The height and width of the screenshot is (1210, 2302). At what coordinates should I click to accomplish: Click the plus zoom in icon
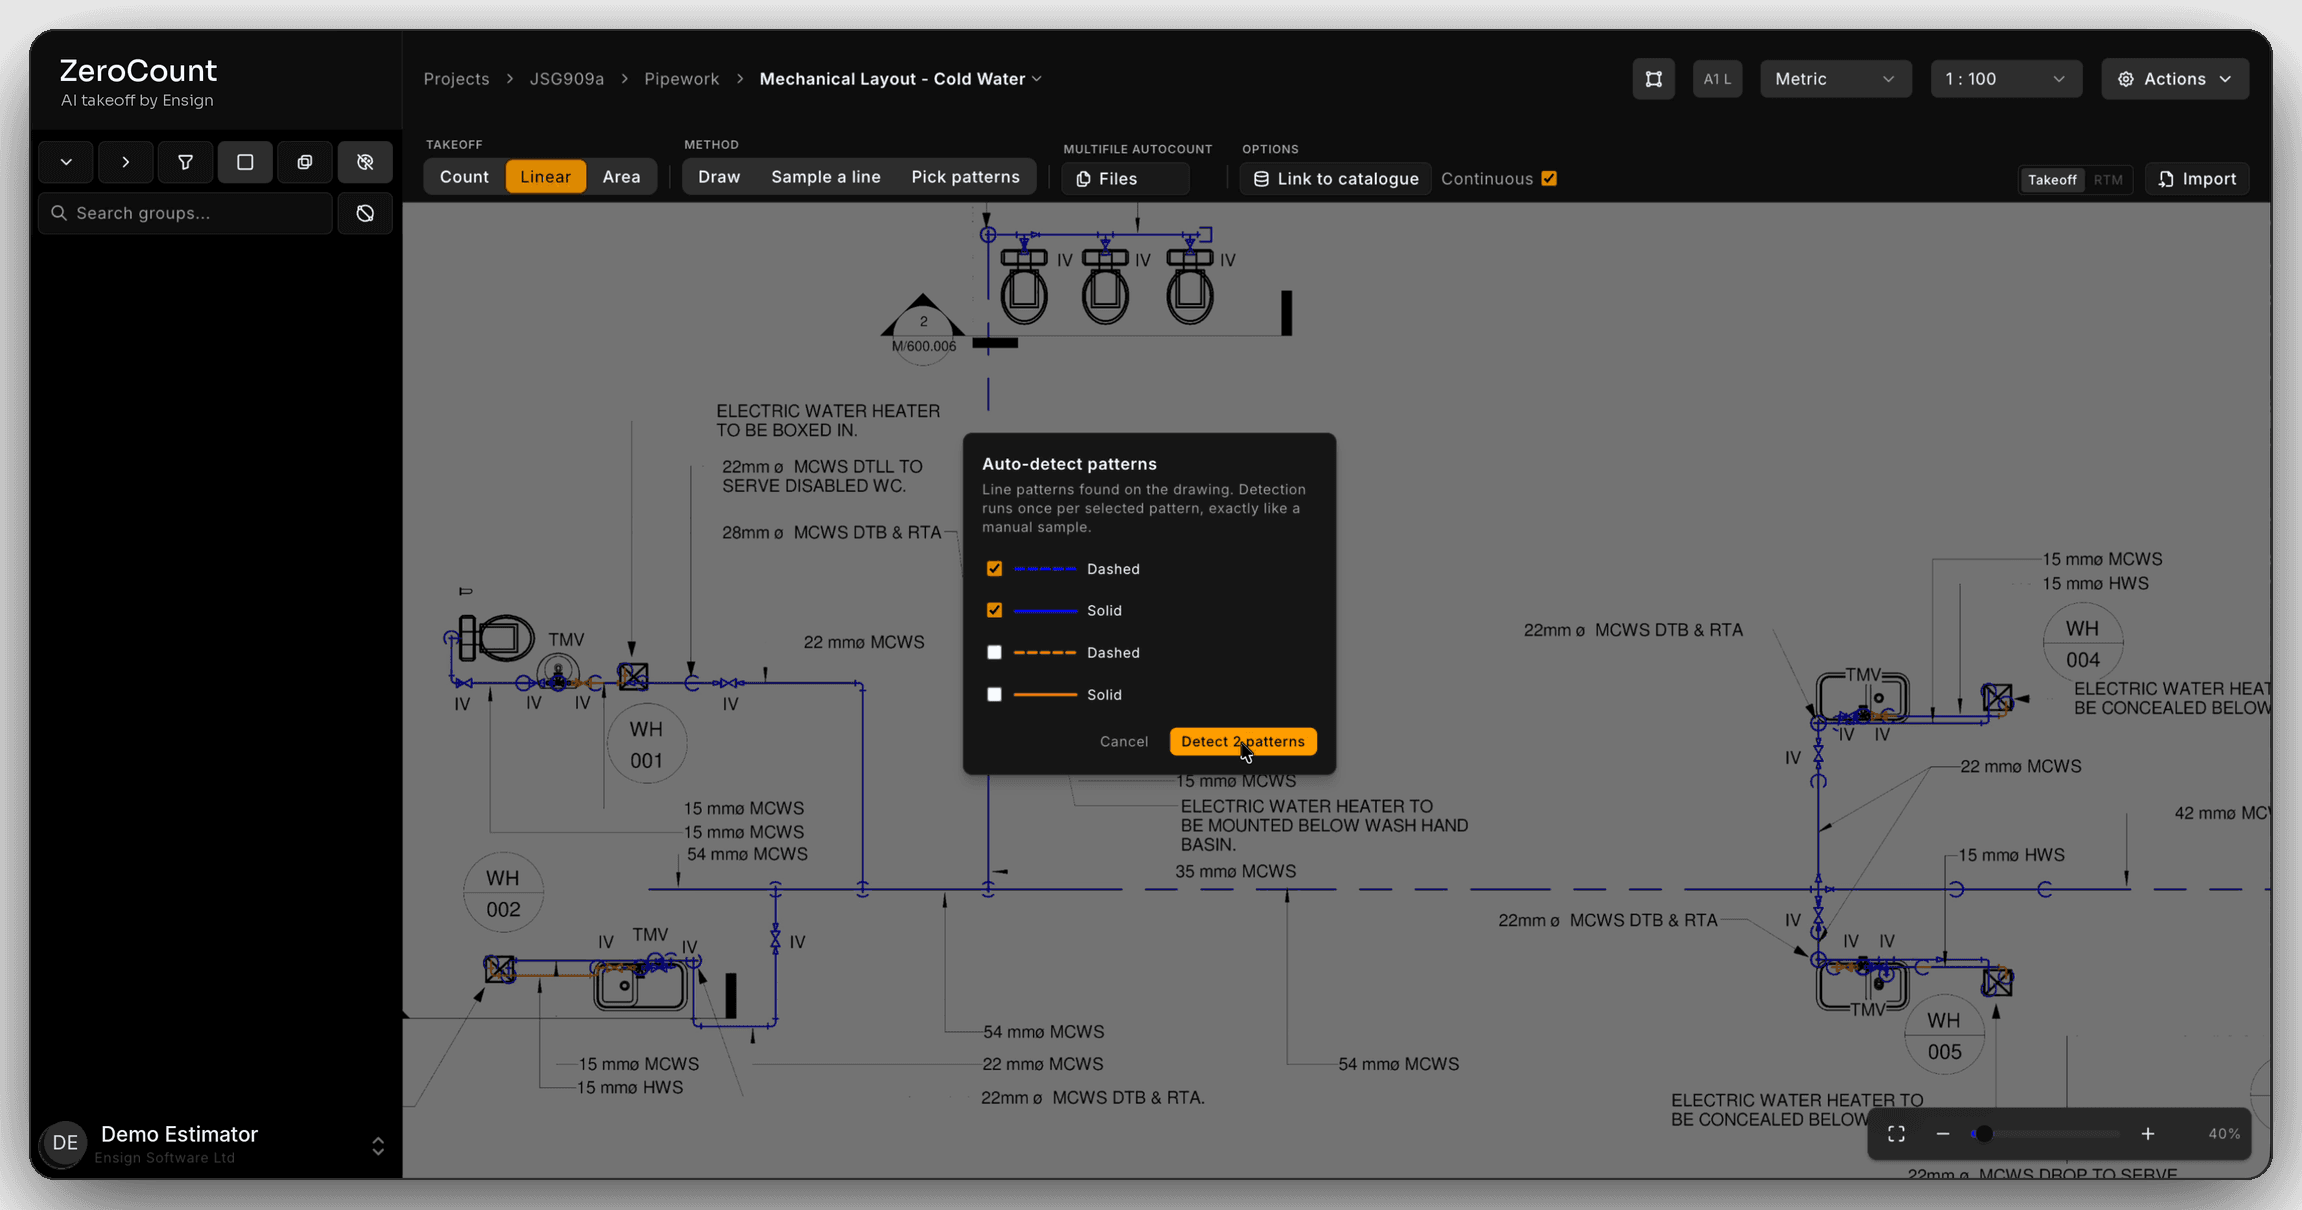(x=2148, y=1134)
